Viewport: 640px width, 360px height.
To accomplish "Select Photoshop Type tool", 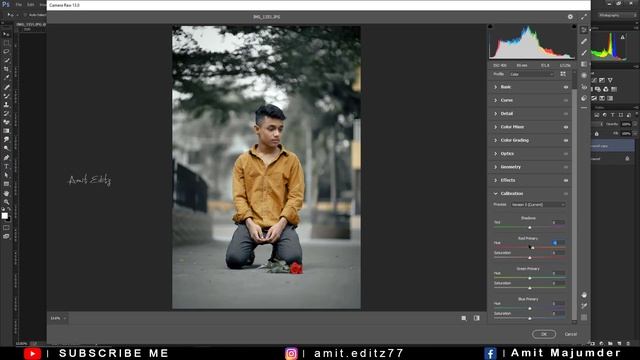I will [6, 166].
